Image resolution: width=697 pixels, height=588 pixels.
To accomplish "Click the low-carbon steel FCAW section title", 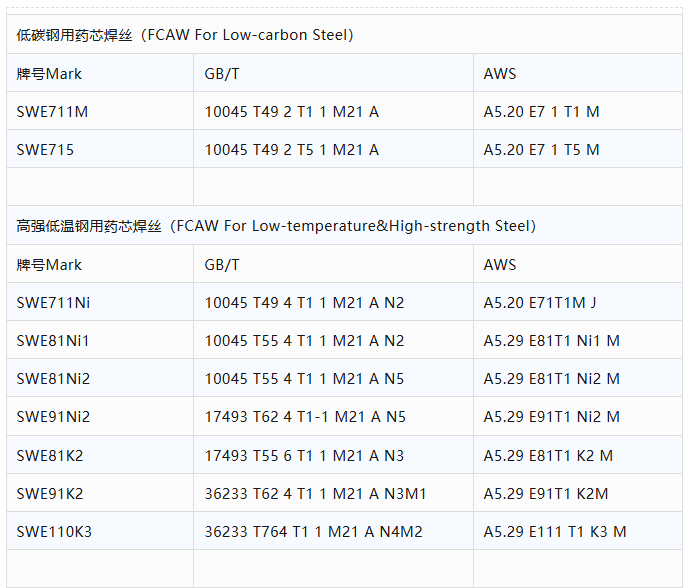I will point(185,35).
